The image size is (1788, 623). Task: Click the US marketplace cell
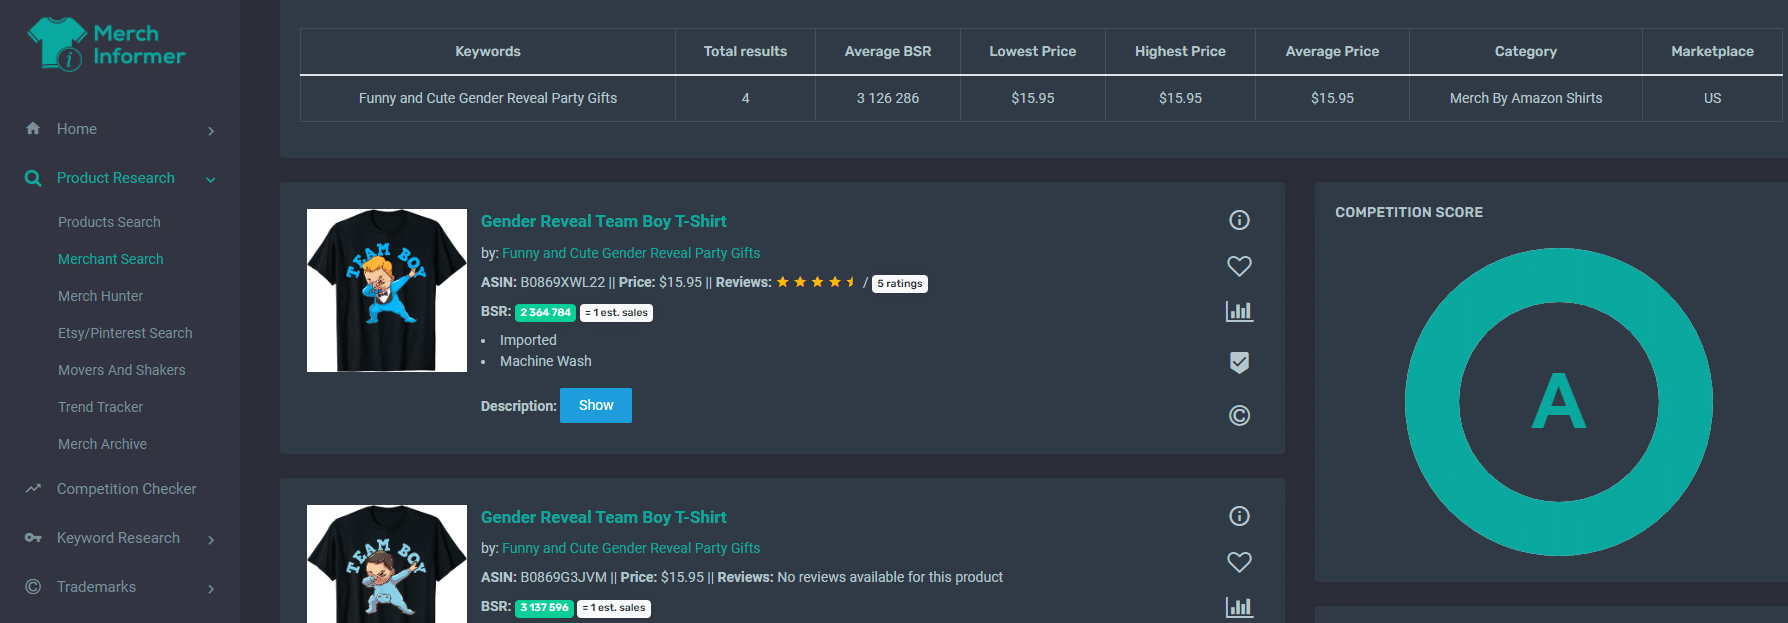(x=1713, y=98)
